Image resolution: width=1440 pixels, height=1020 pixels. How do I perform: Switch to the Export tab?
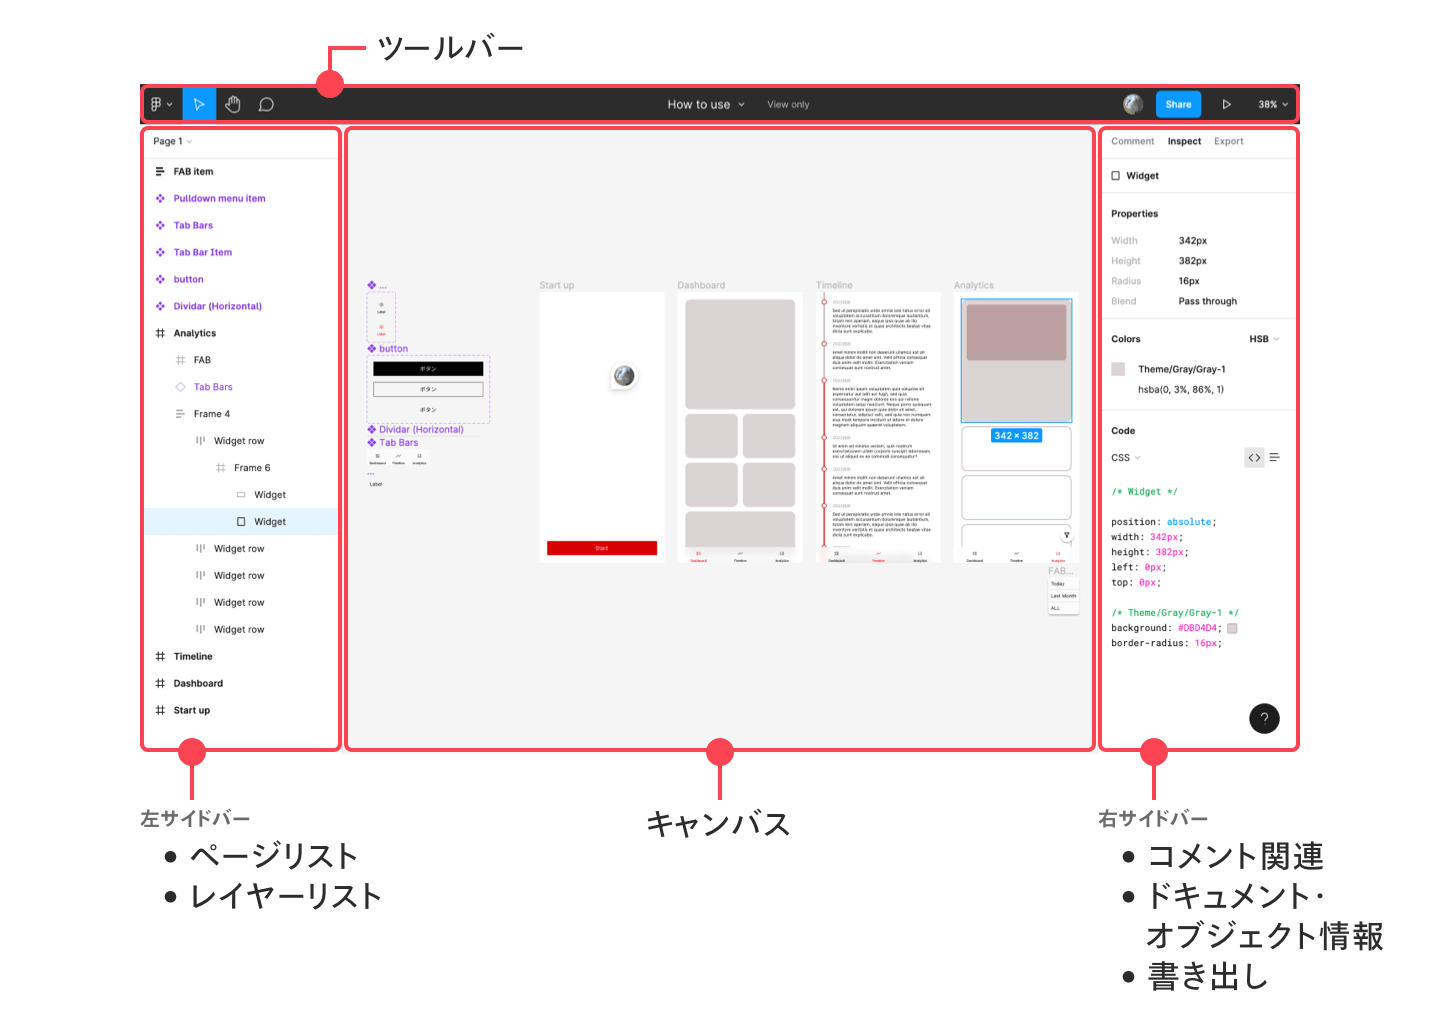[1229, 141]
